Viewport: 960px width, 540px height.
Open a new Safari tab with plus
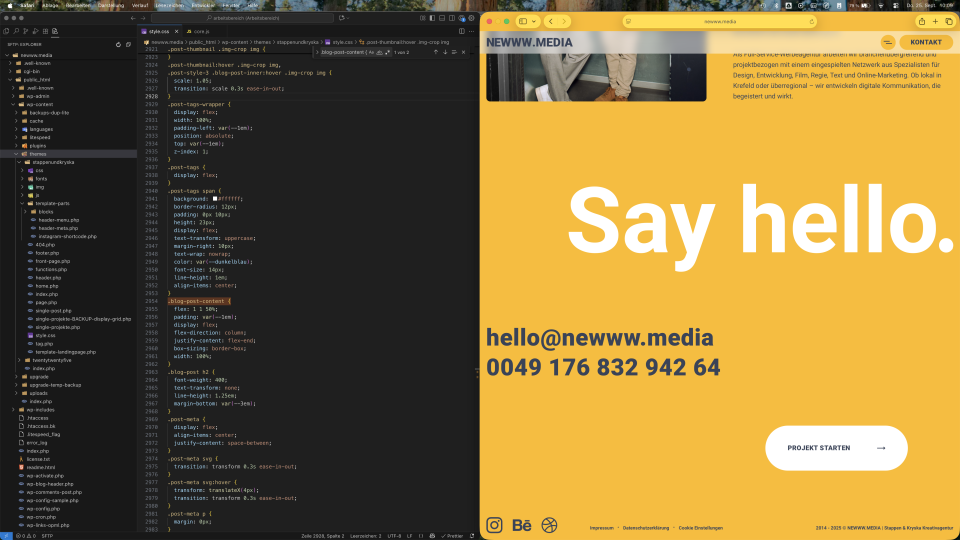pos(935,21)
